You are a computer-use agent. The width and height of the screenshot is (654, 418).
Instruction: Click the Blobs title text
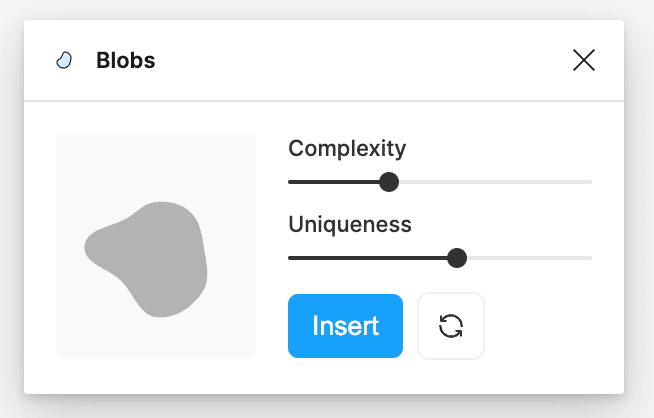point(126,60)
